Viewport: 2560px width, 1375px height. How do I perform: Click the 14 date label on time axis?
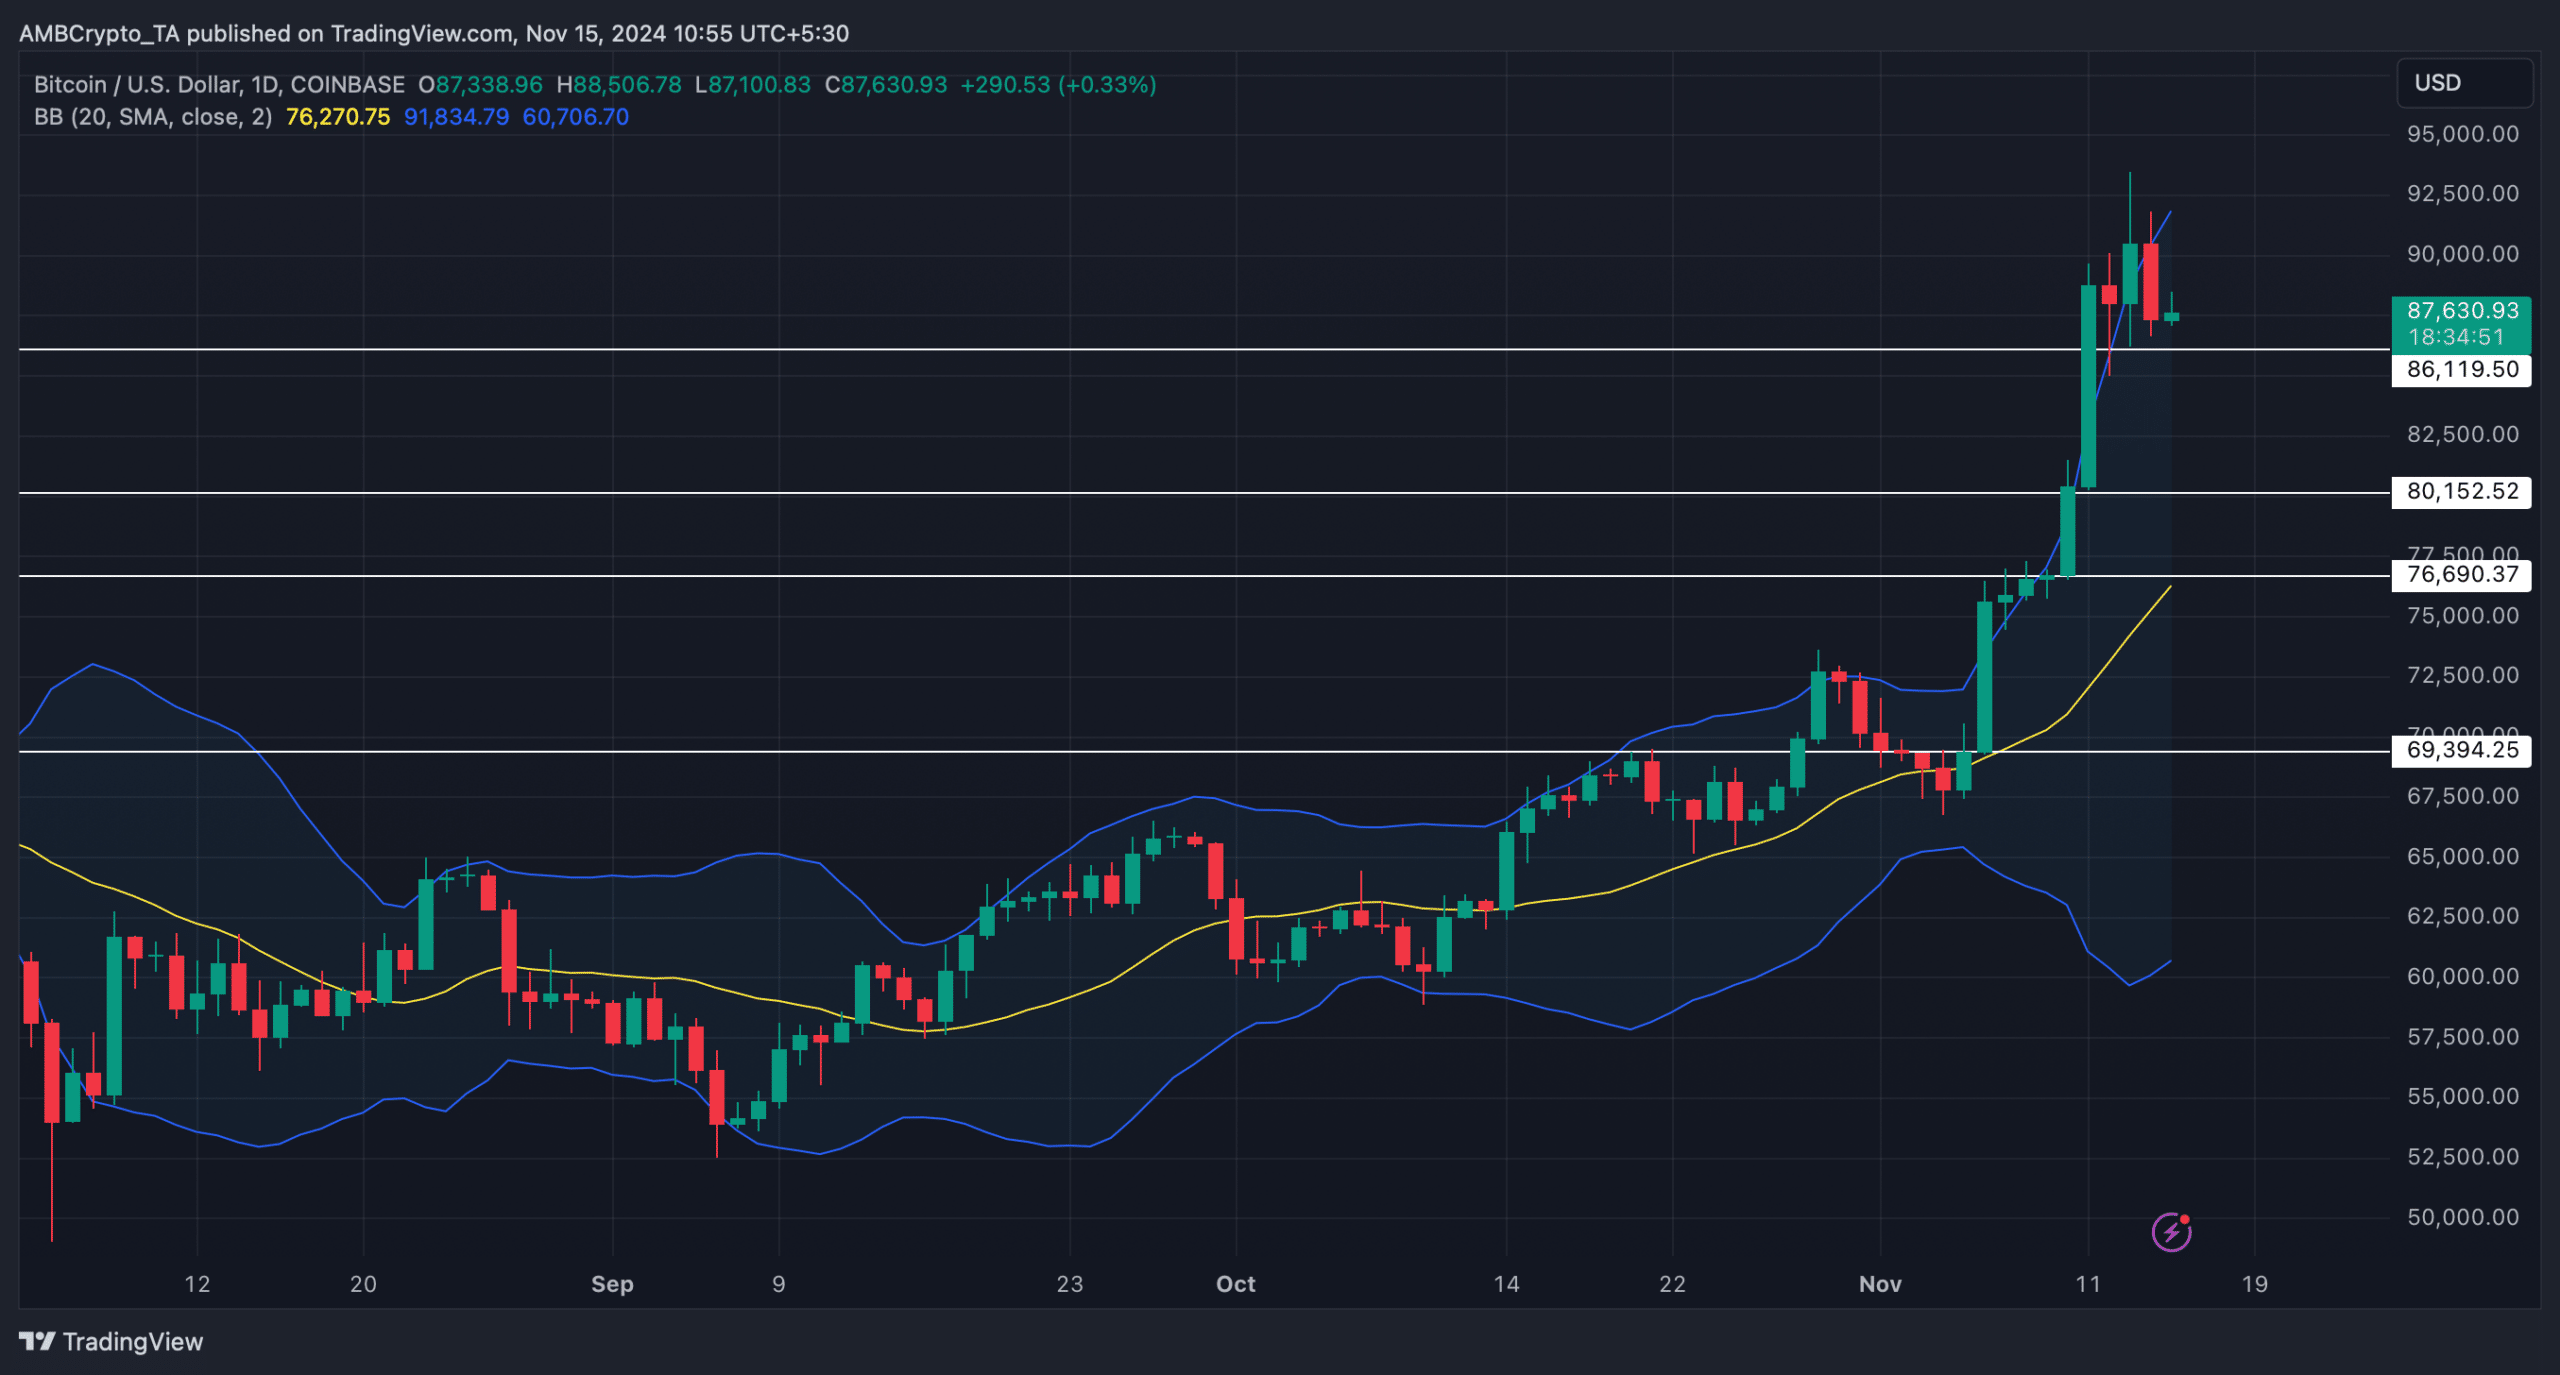pyautogui.click(x=1506, y=1285)
